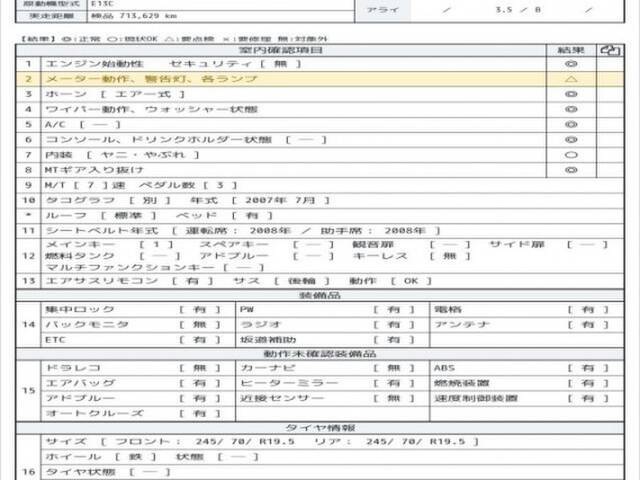Click the オートクルーズ [有] entry
640x480 pixels.
coord(133,413)
